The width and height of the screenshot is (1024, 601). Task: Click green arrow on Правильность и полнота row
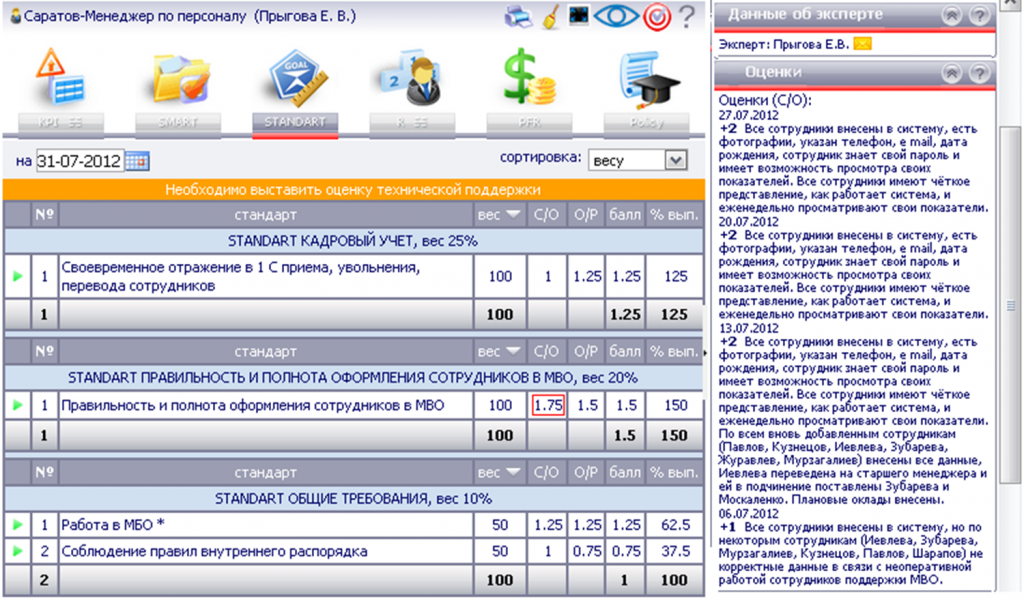coord(18,405)
